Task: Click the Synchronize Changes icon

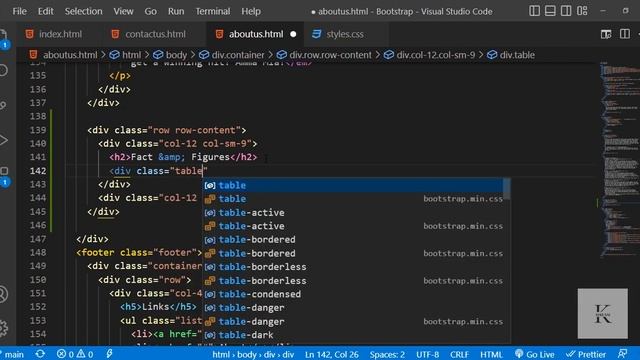Action: pyautogui.click(x=40, y=354)
